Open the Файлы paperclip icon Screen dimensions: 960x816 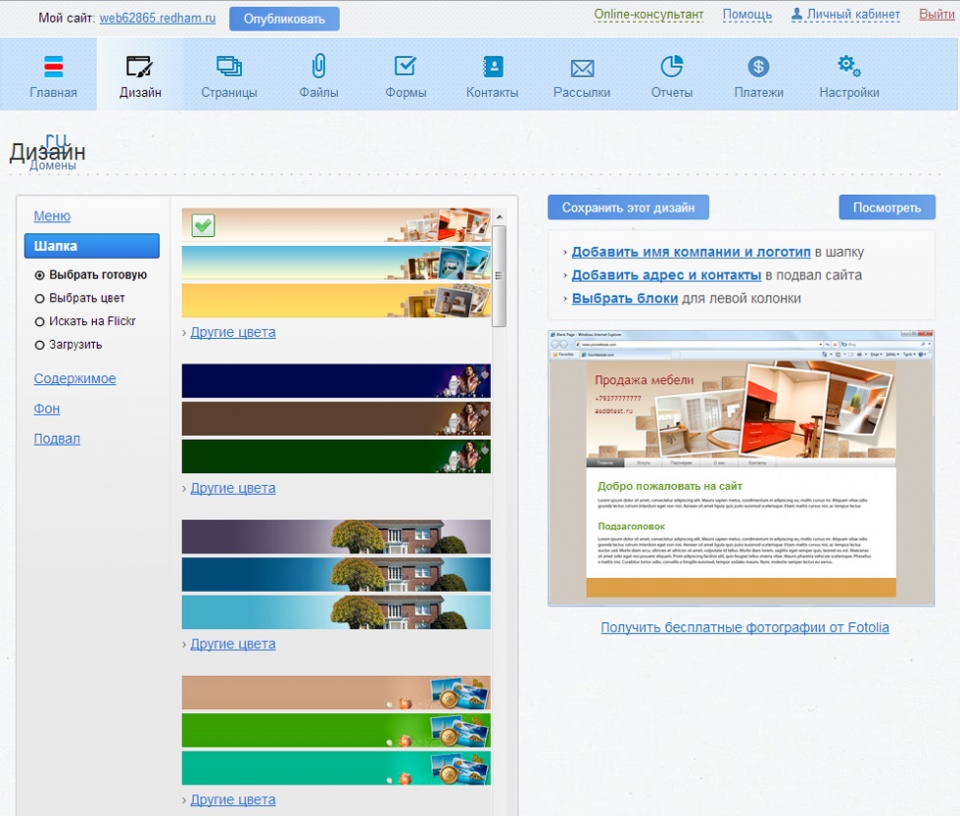(x=318, y=66)
